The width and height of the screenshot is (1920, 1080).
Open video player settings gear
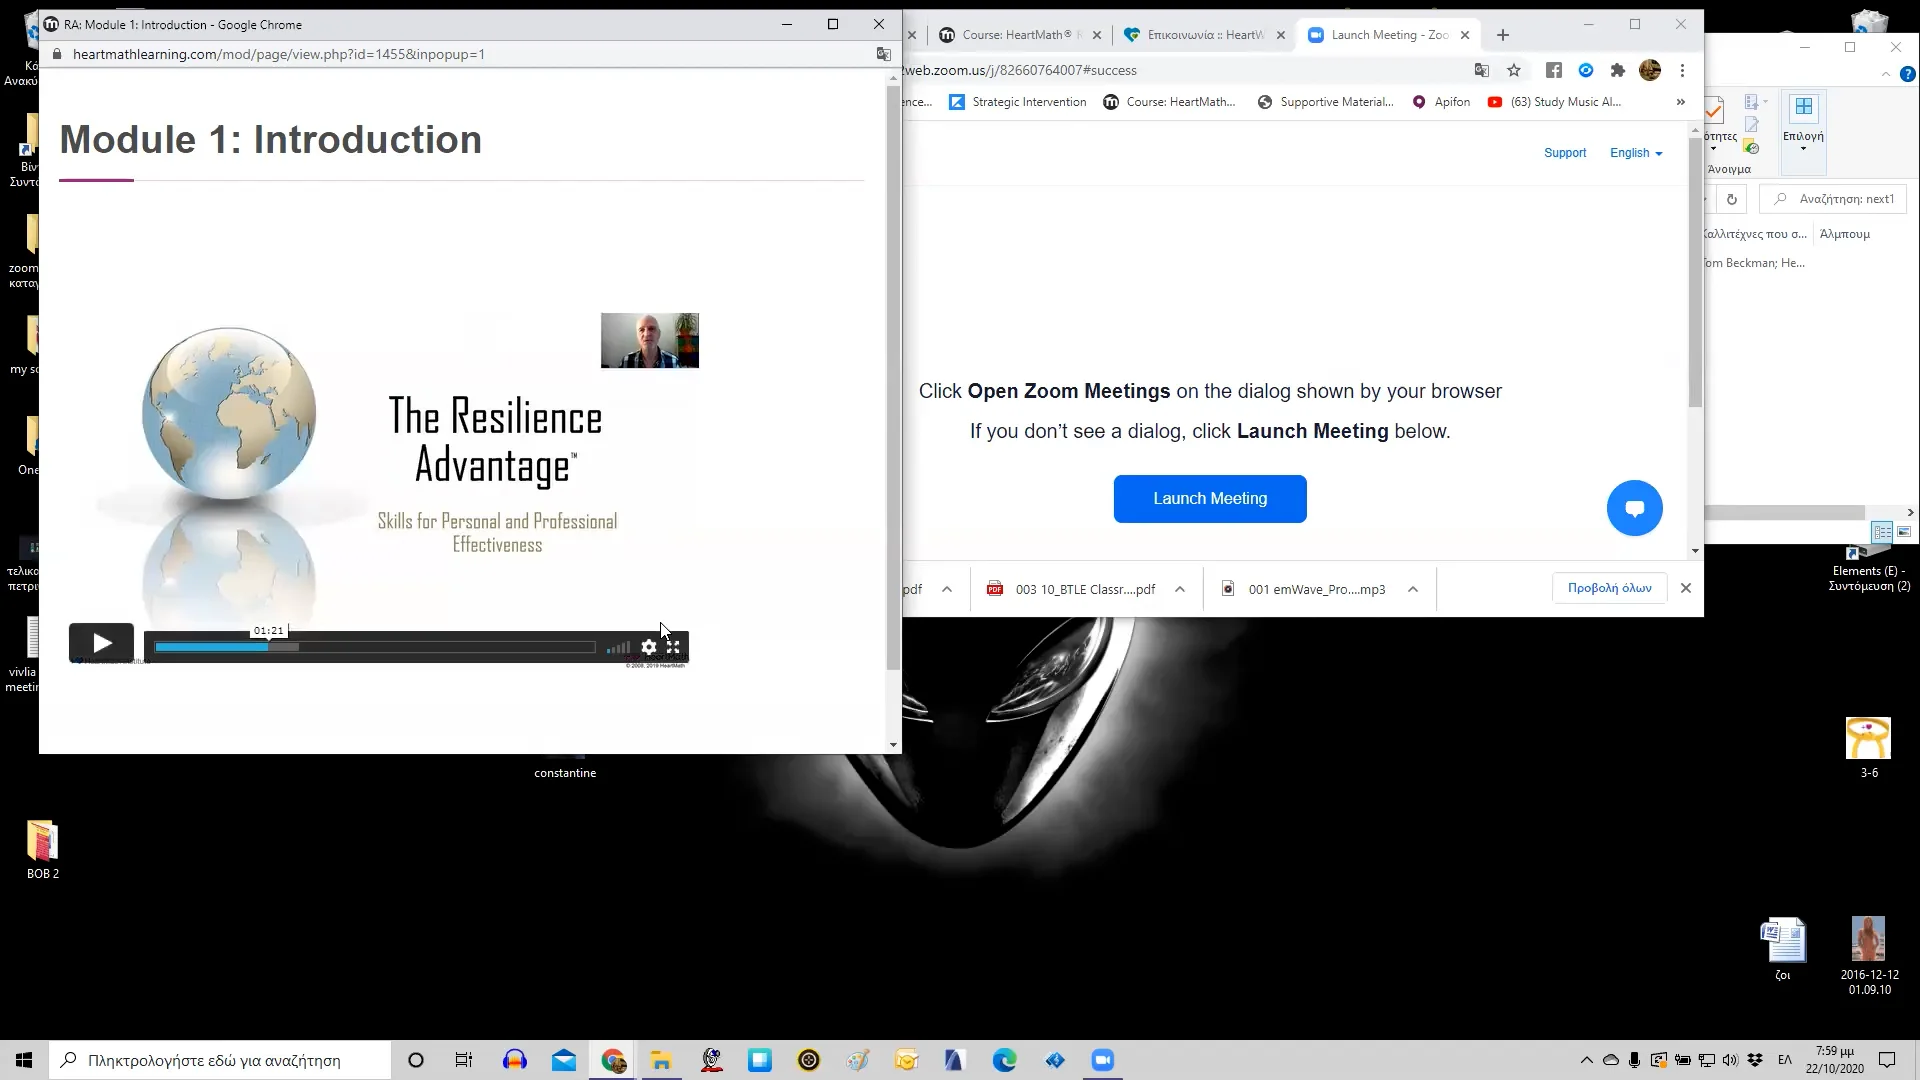(649, 647)
